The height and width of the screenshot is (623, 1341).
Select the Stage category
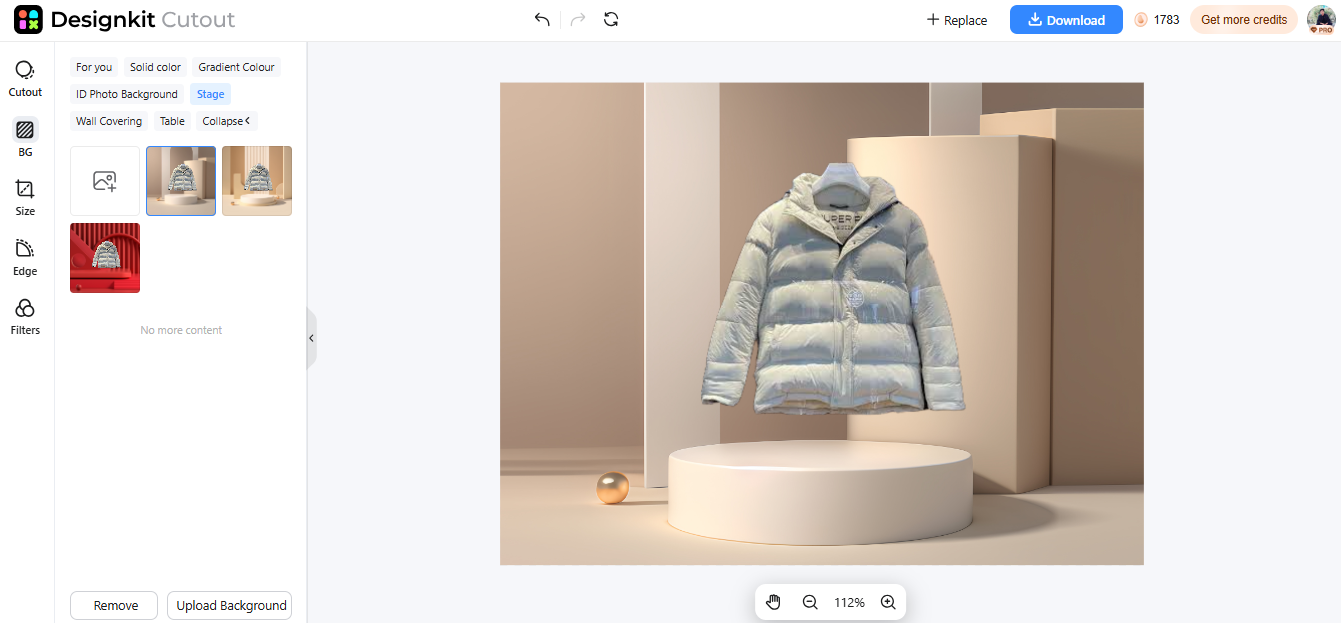coord(210,94)
